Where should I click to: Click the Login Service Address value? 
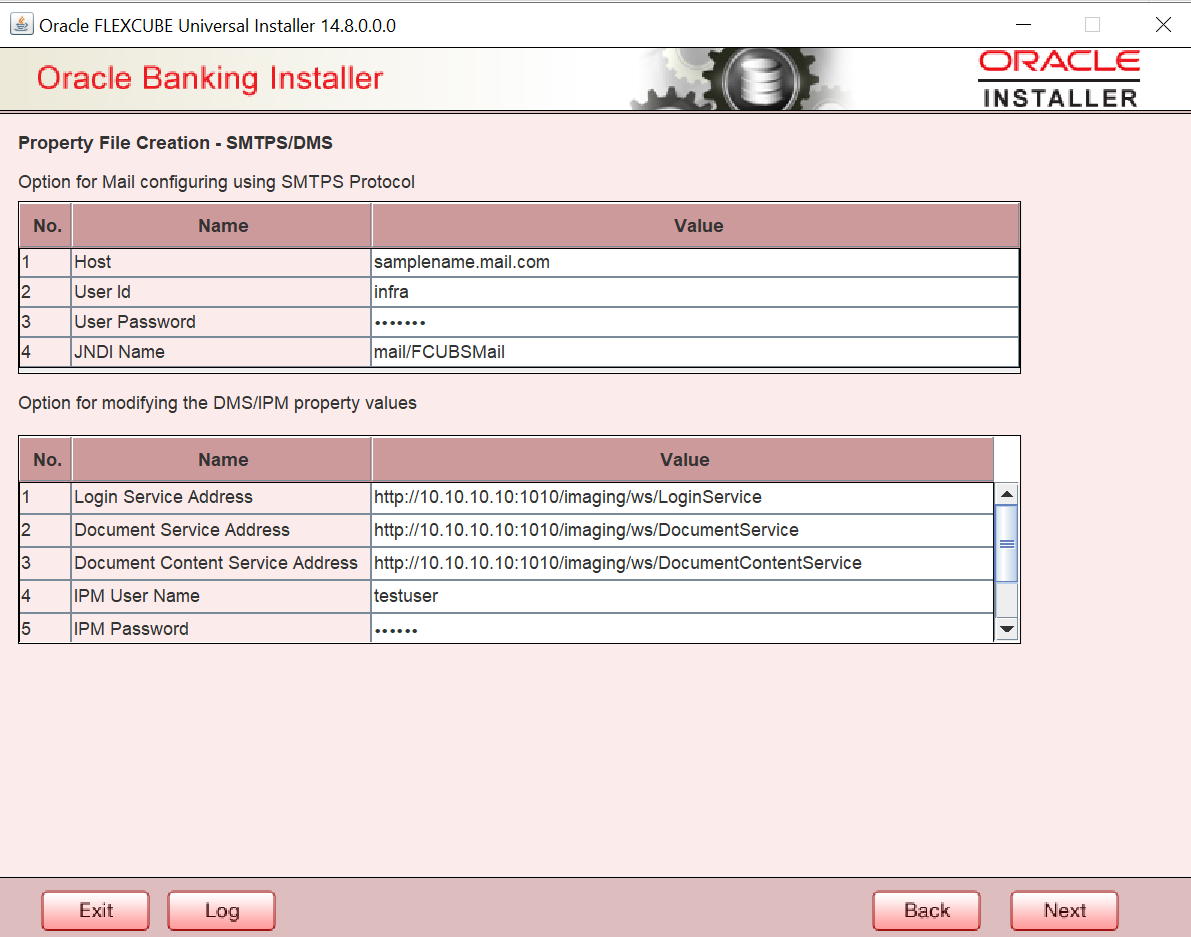[x=681, y=497]
